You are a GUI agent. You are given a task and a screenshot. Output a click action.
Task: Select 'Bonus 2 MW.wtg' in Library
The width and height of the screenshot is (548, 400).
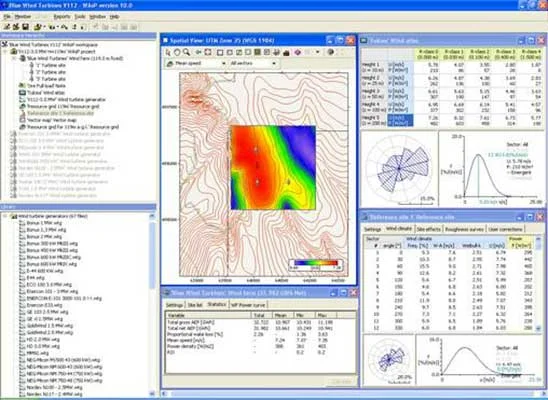pyautogui.click(x=44, y=237)
